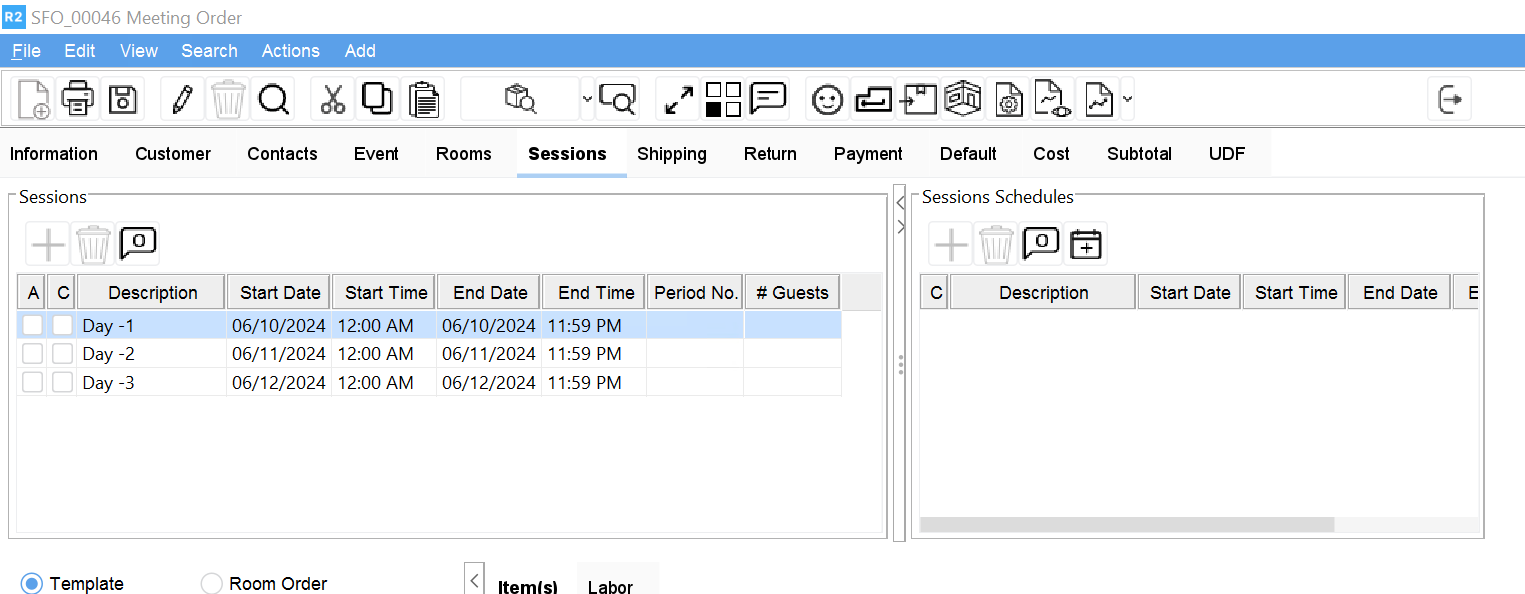Click the expand arrows toolbar icon
The width and height of the screenshot is (1525, 594).
[679, 99]
